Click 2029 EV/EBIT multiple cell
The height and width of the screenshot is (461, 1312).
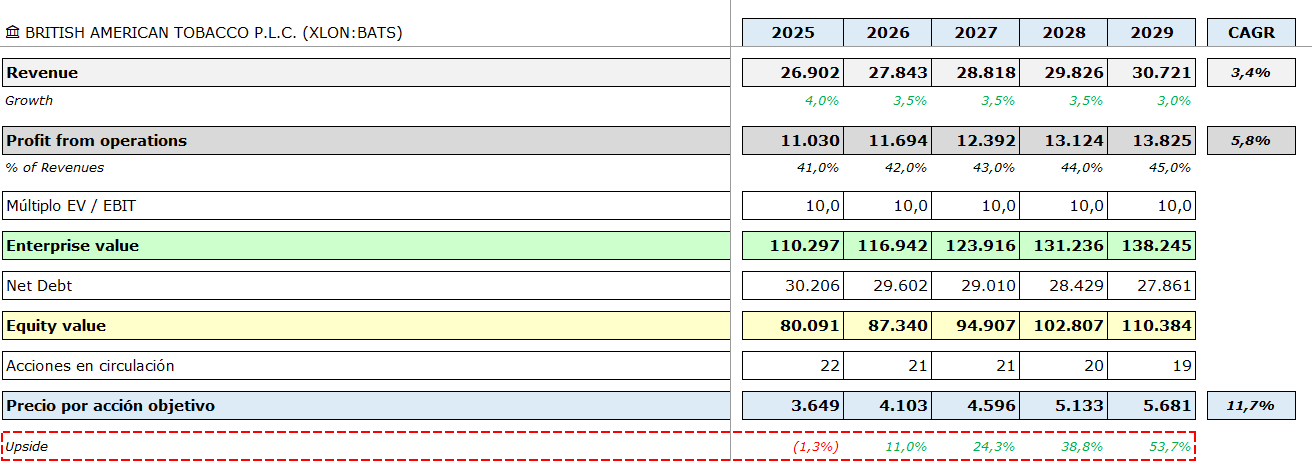[x=1152, y=206]
